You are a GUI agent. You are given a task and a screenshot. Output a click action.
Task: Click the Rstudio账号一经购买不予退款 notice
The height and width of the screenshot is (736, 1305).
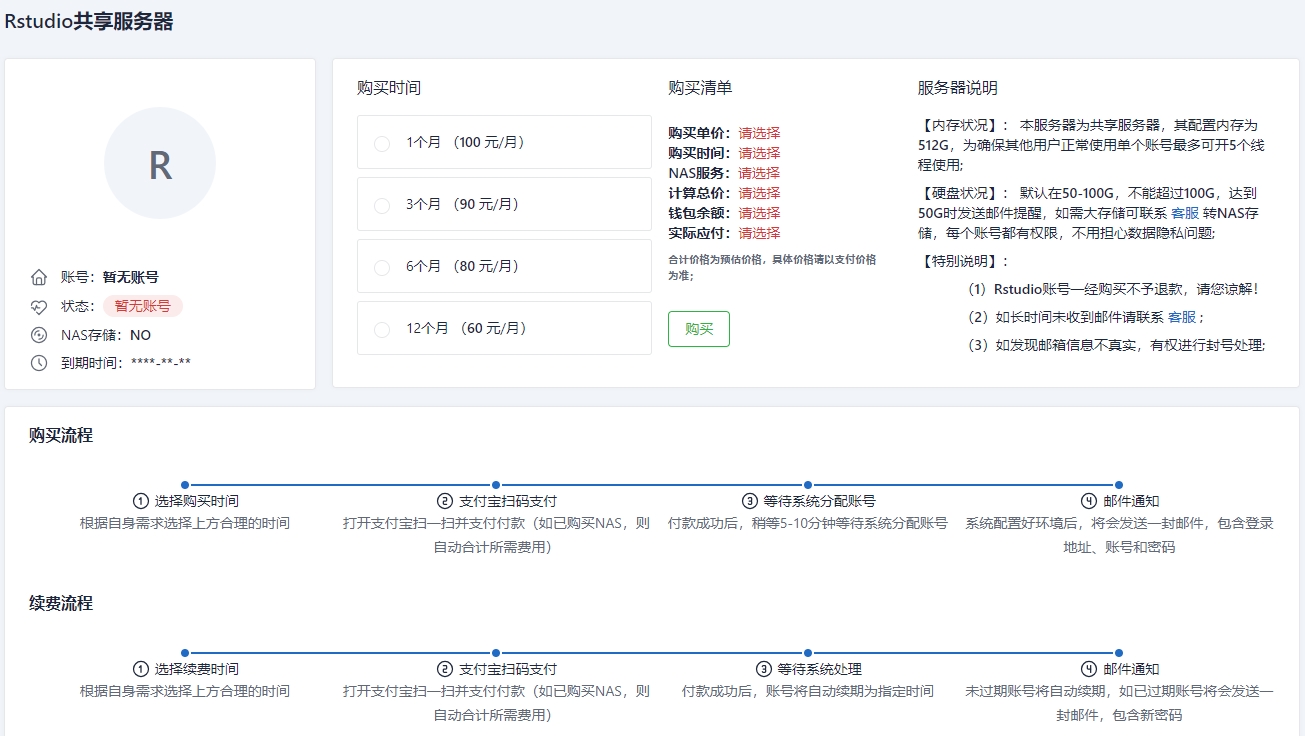[x=1113, y=289]
